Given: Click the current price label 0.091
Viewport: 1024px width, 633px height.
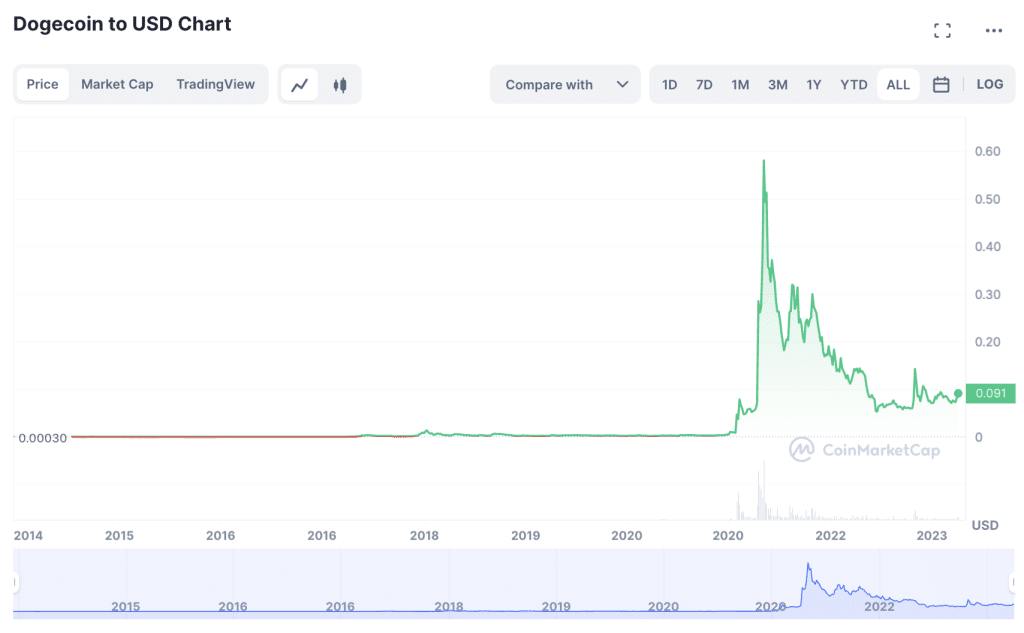Looking at the screenshot, I should click(990, 393).
